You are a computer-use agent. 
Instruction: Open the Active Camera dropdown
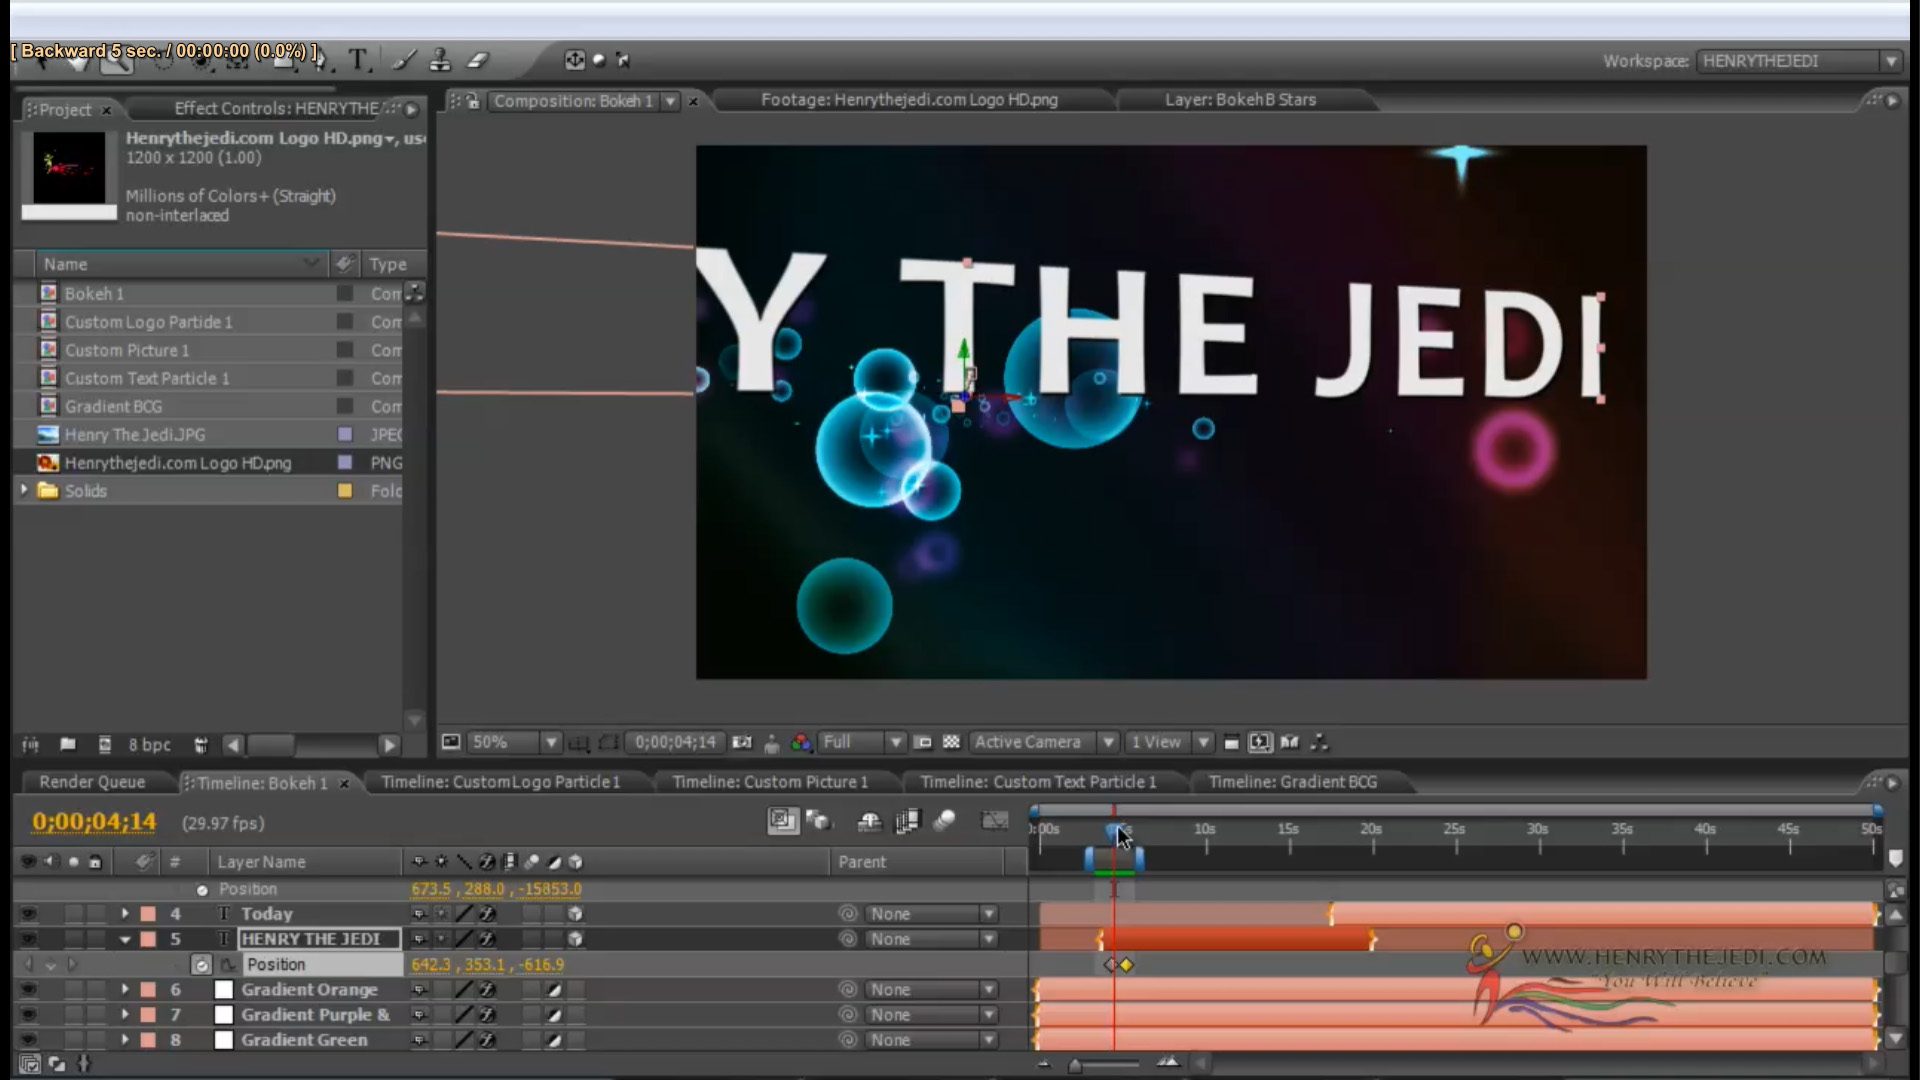click(x=1043, y=742)
